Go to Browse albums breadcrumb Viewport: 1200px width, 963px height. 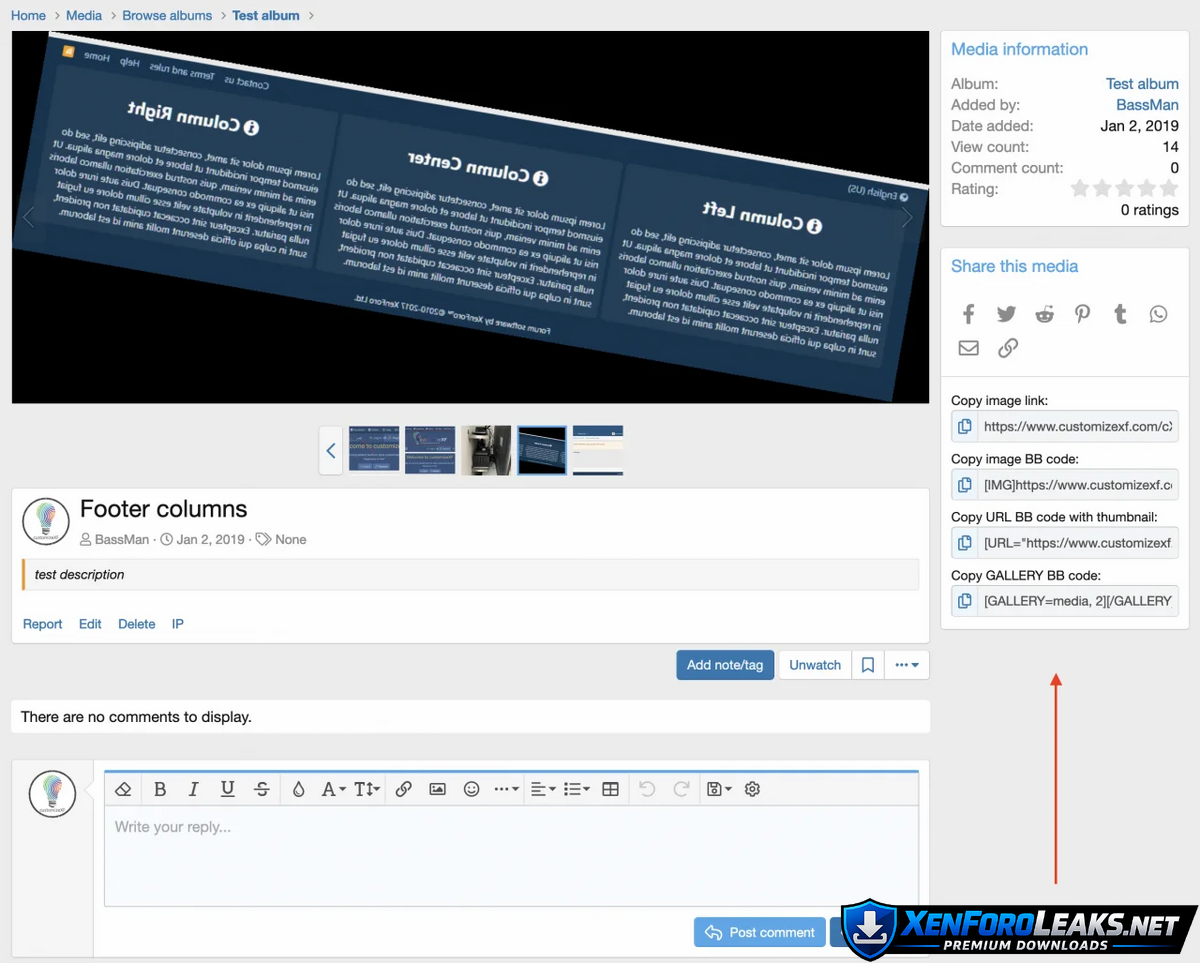tap(167, 15)
